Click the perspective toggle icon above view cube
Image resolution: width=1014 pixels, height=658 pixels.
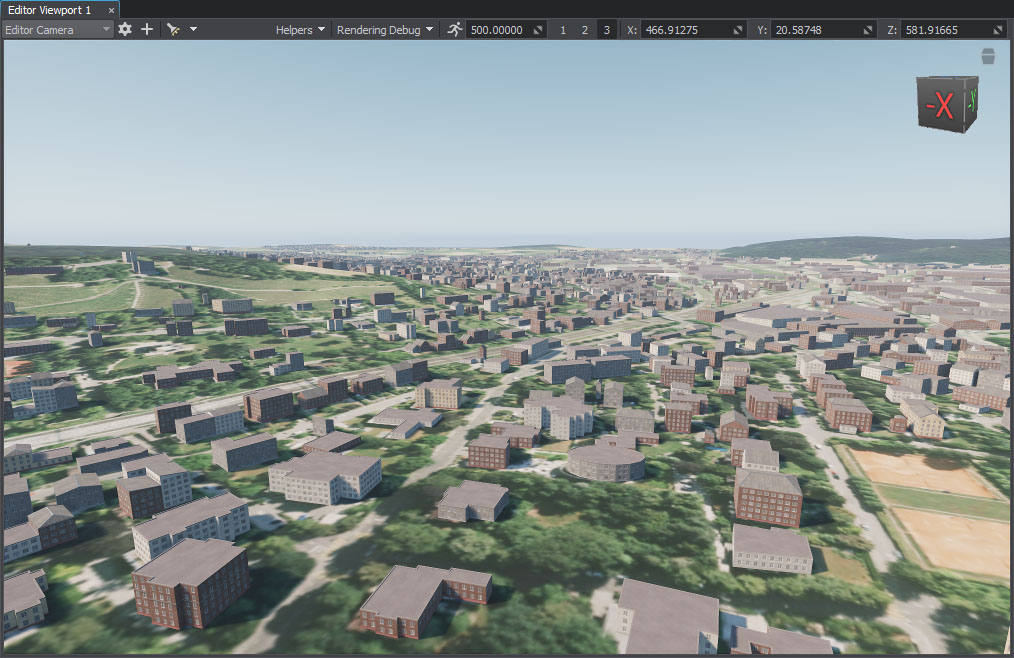tap(988, 56)
